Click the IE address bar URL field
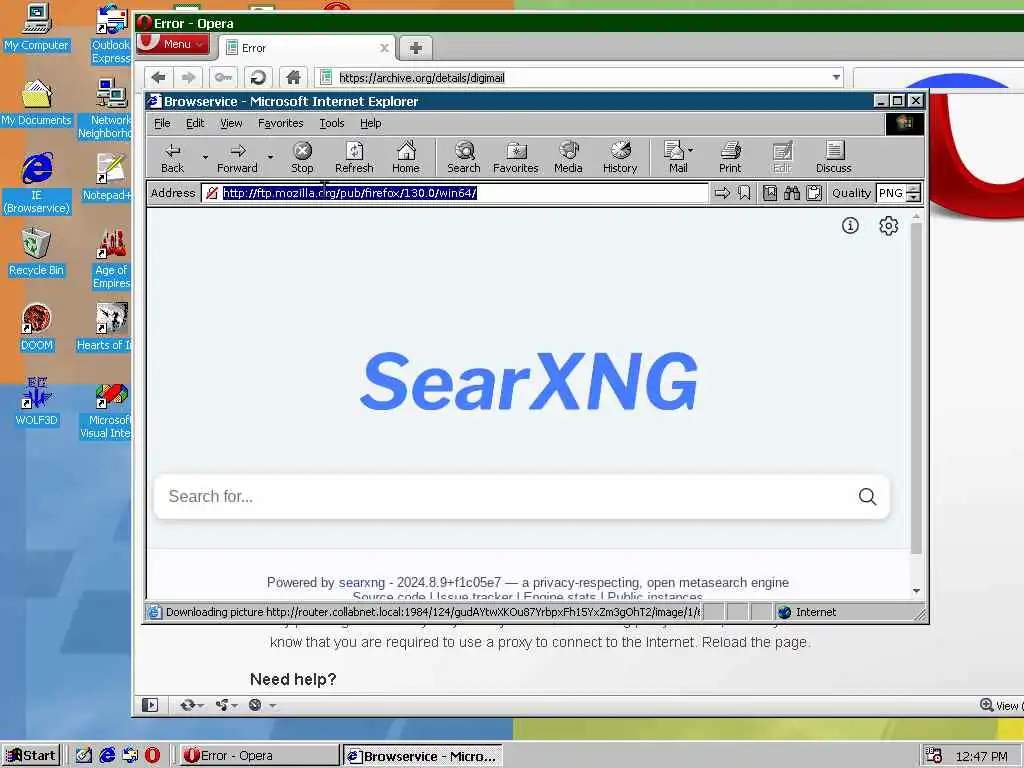Screen dimensions: 1024x768 (454, 193)
